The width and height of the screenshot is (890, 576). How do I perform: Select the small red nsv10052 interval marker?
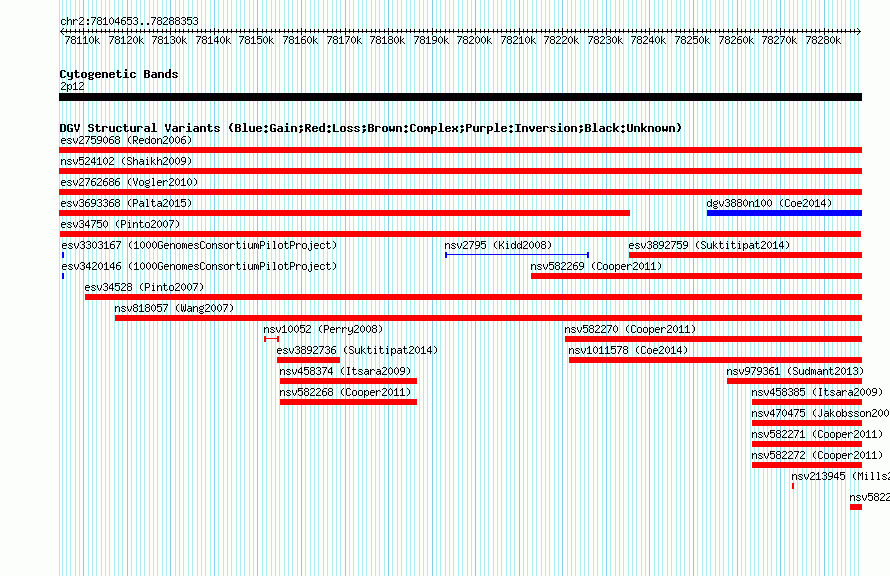pos(271,339)
